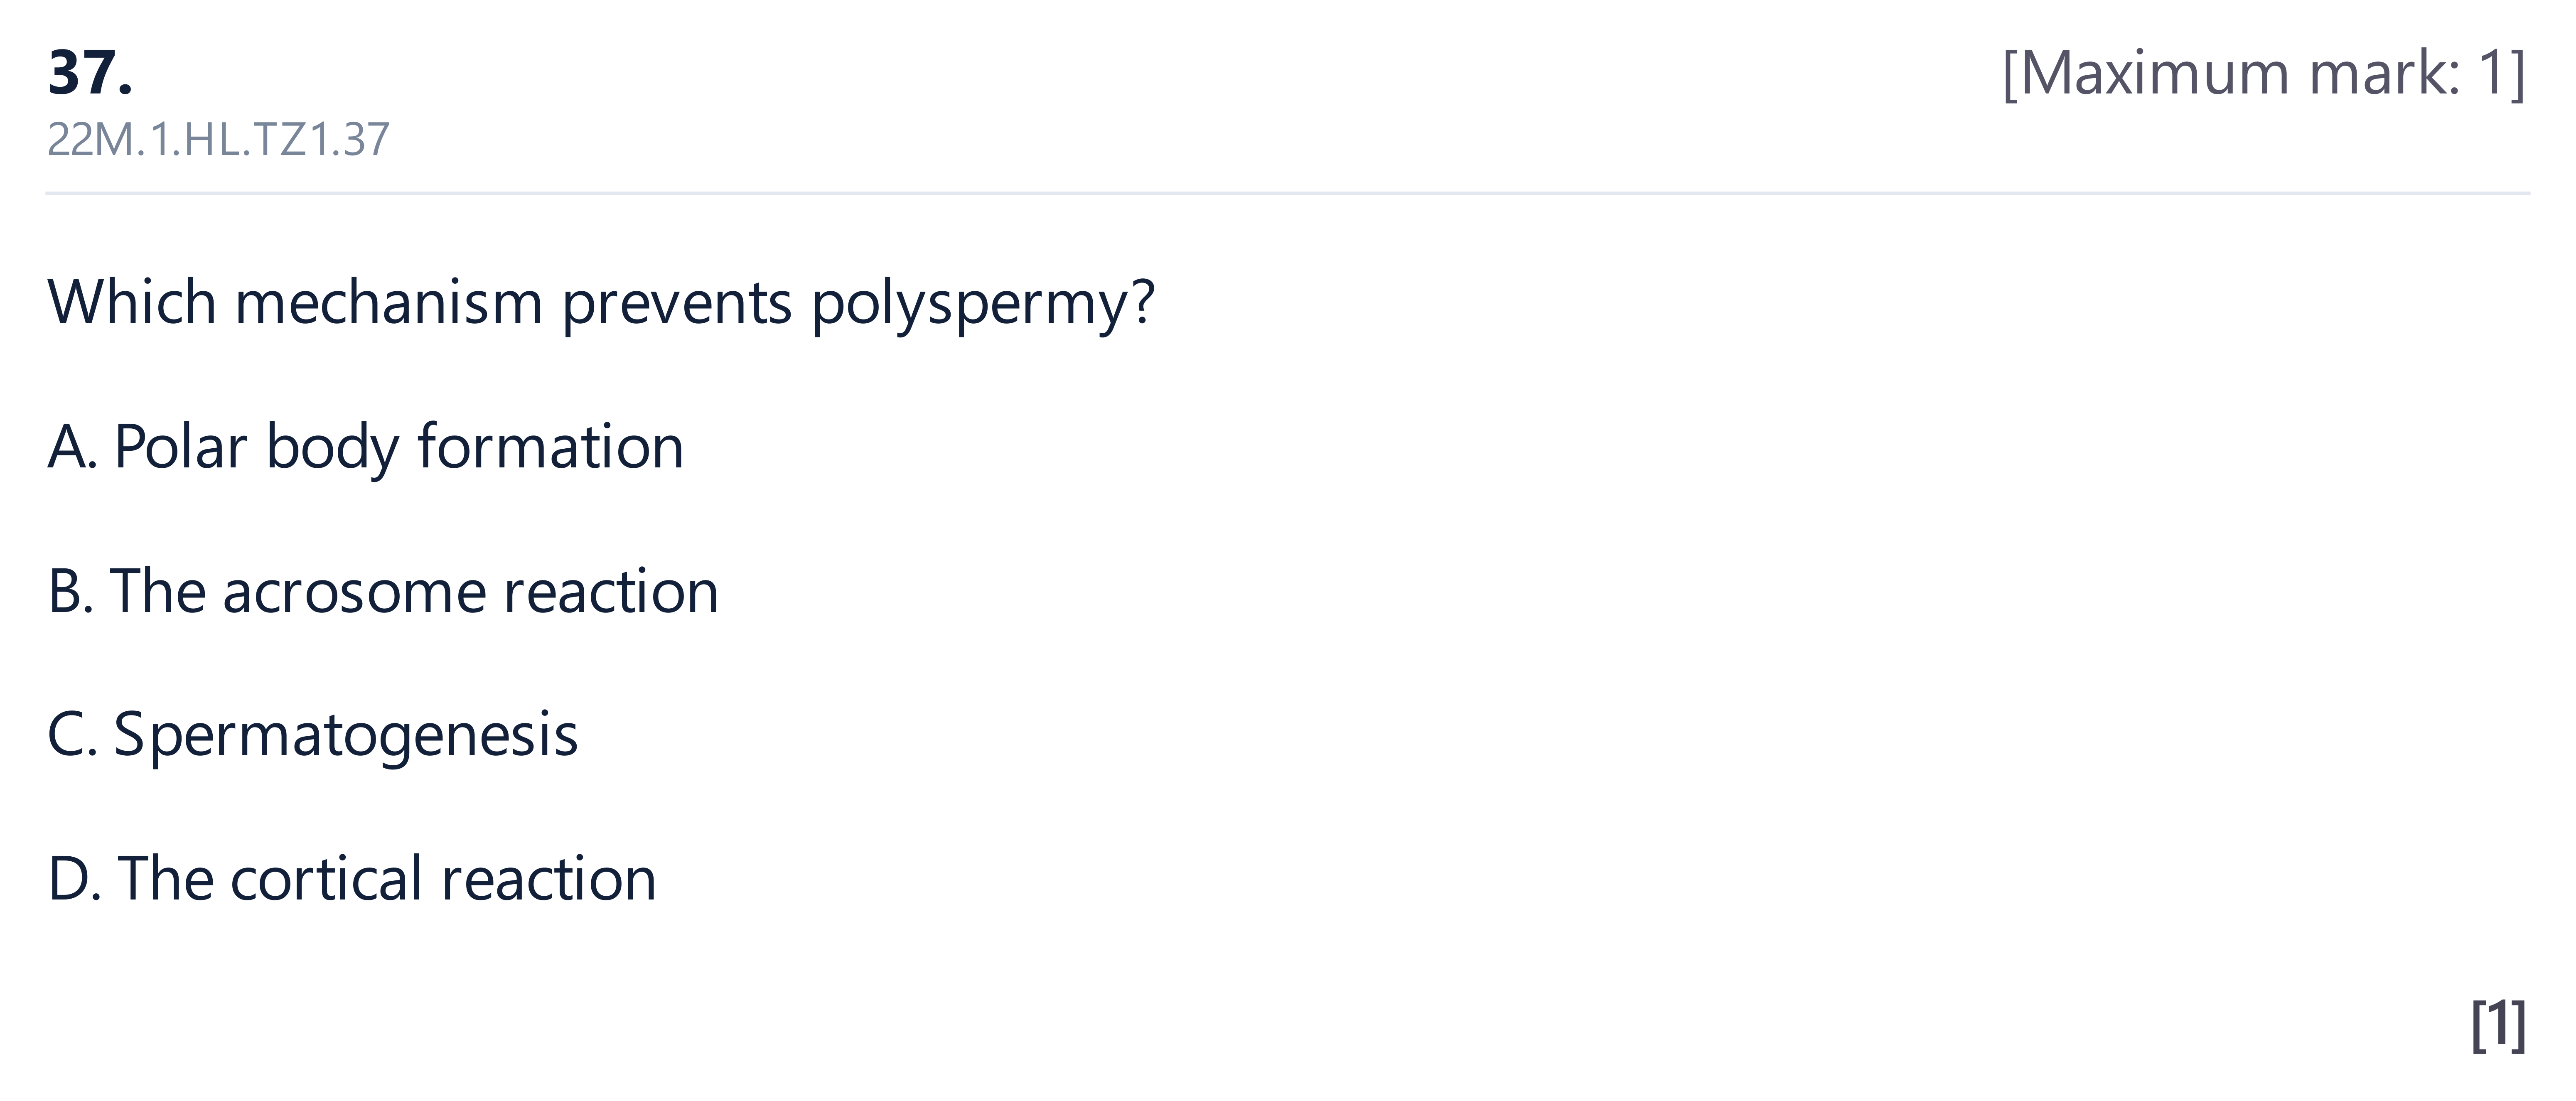Click the letter C option marker
This screenshot has height=1101, width=2576.
[72, 735]
